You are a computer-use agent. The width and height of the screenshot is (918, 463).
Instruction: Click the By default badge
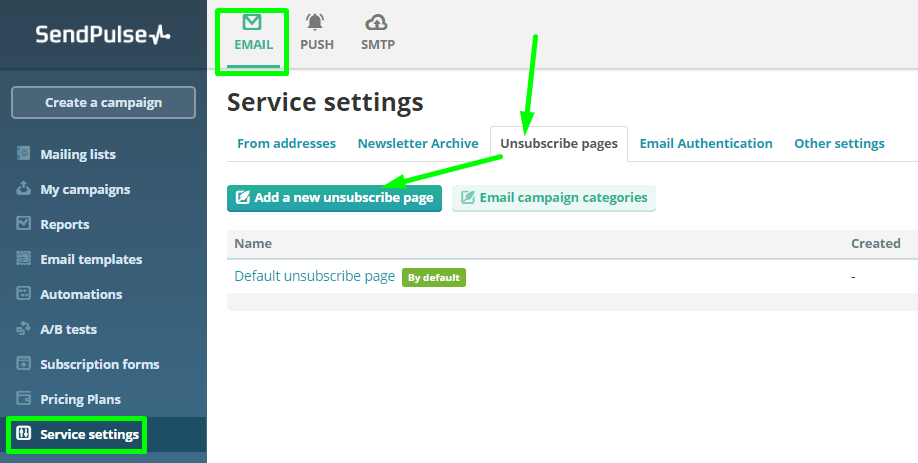[x=434, y=277]
